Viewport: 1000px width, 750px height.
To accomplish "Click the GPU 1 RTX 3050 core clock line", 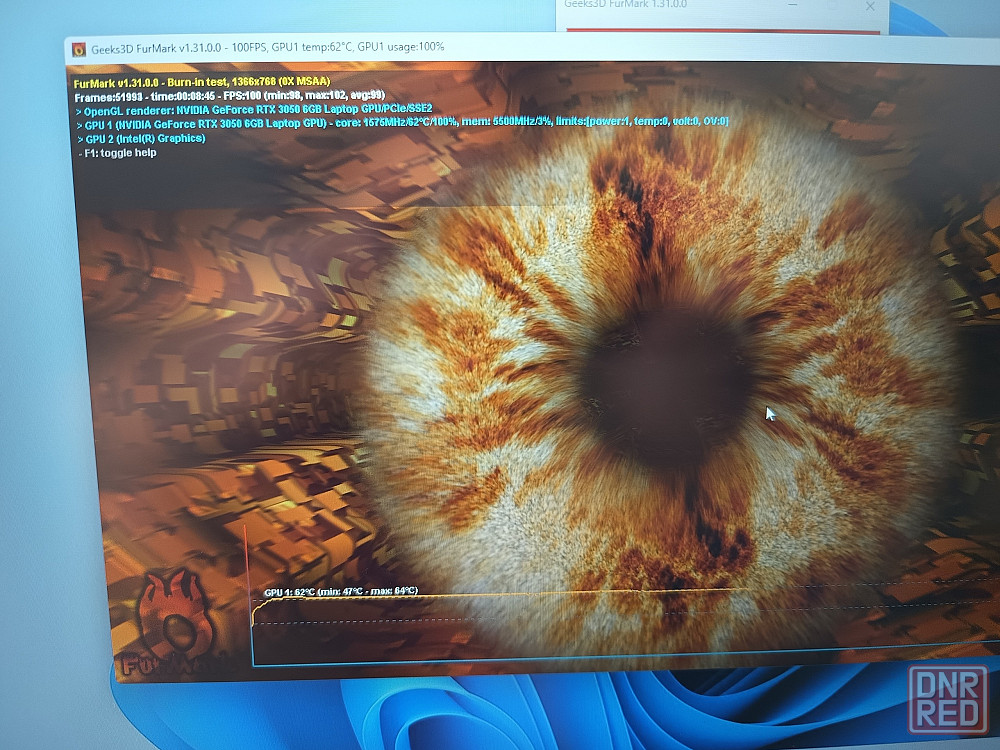I will pyautogui.click(x=400, y=122).
